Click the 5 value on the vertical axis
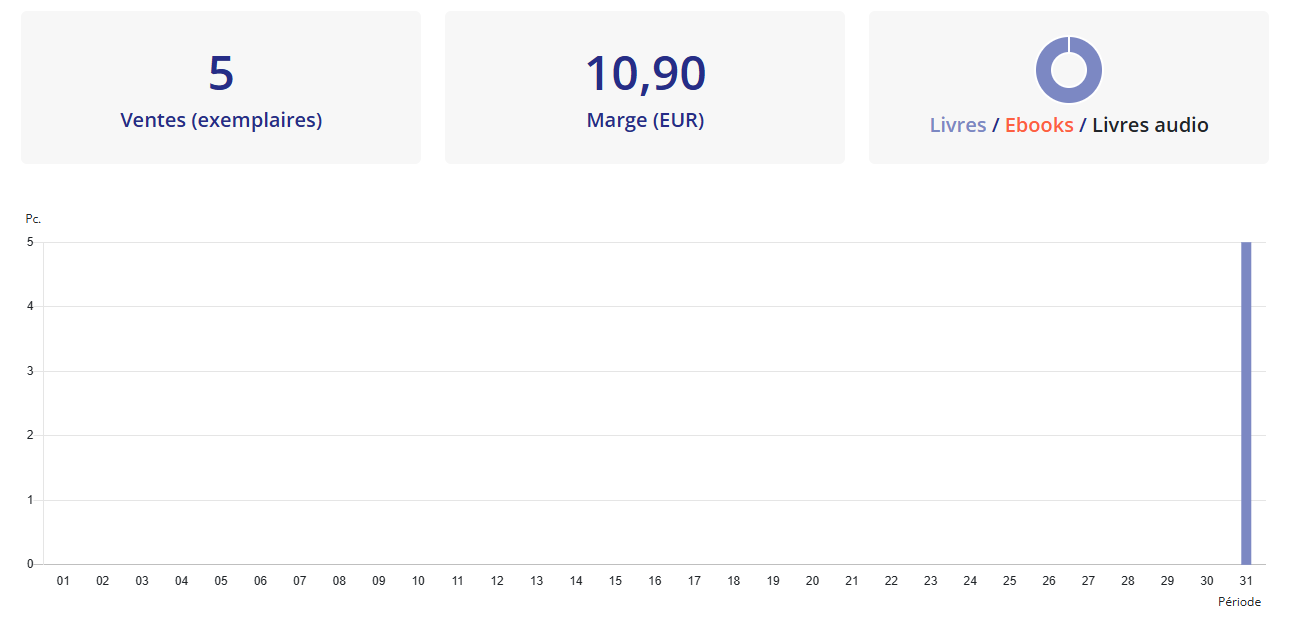 [30, 242]
